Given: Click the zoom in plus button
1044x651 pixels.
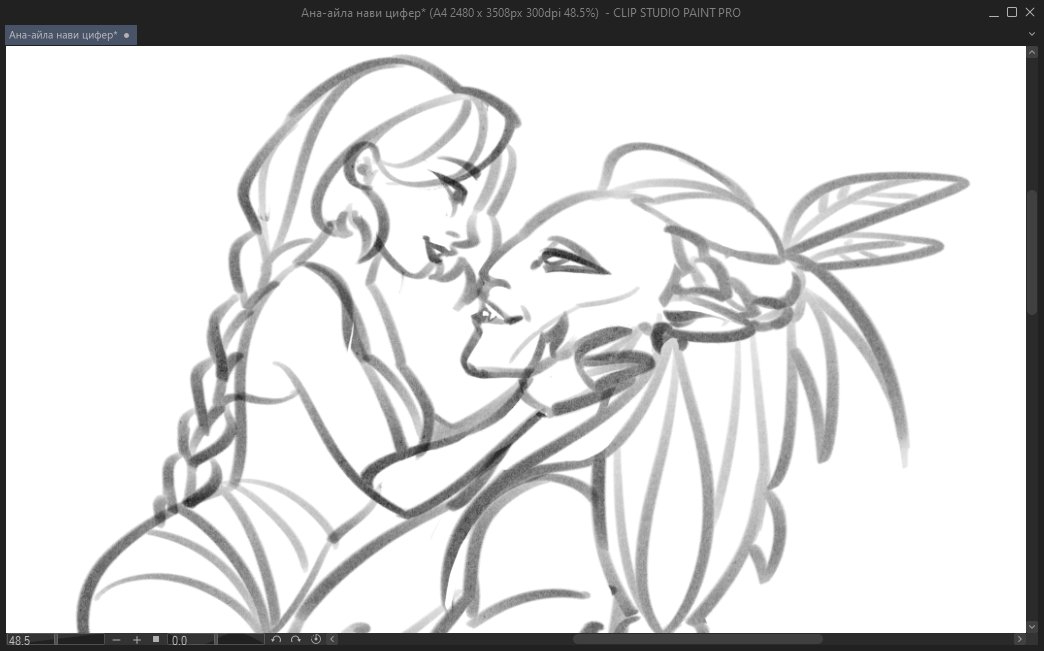Looking at the screenshot, I should pyautogui.click(x=137, y=639).
